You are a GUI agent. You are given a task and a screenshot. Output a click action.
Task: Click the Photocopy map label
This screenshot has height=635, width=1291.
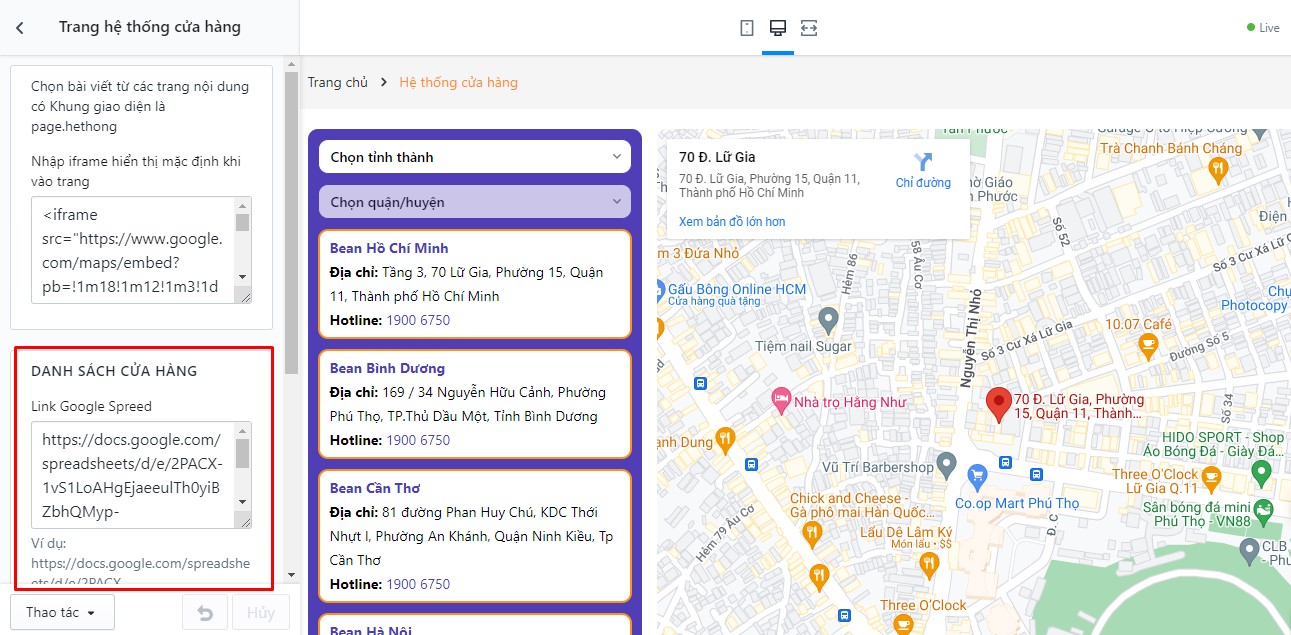[x=1254, y=305]
